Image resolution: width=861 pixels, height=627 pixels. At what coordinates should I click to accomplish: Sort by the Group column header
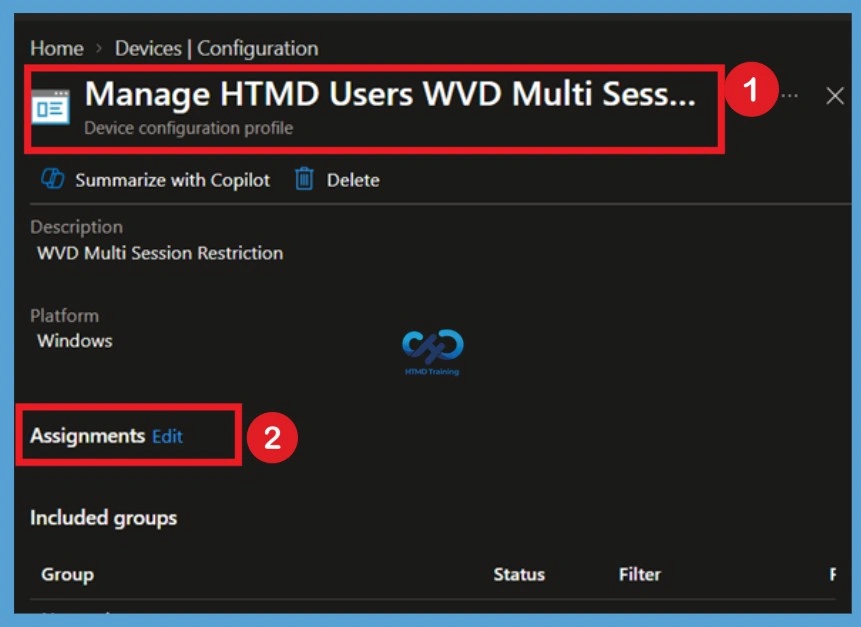tap(68, 574)
